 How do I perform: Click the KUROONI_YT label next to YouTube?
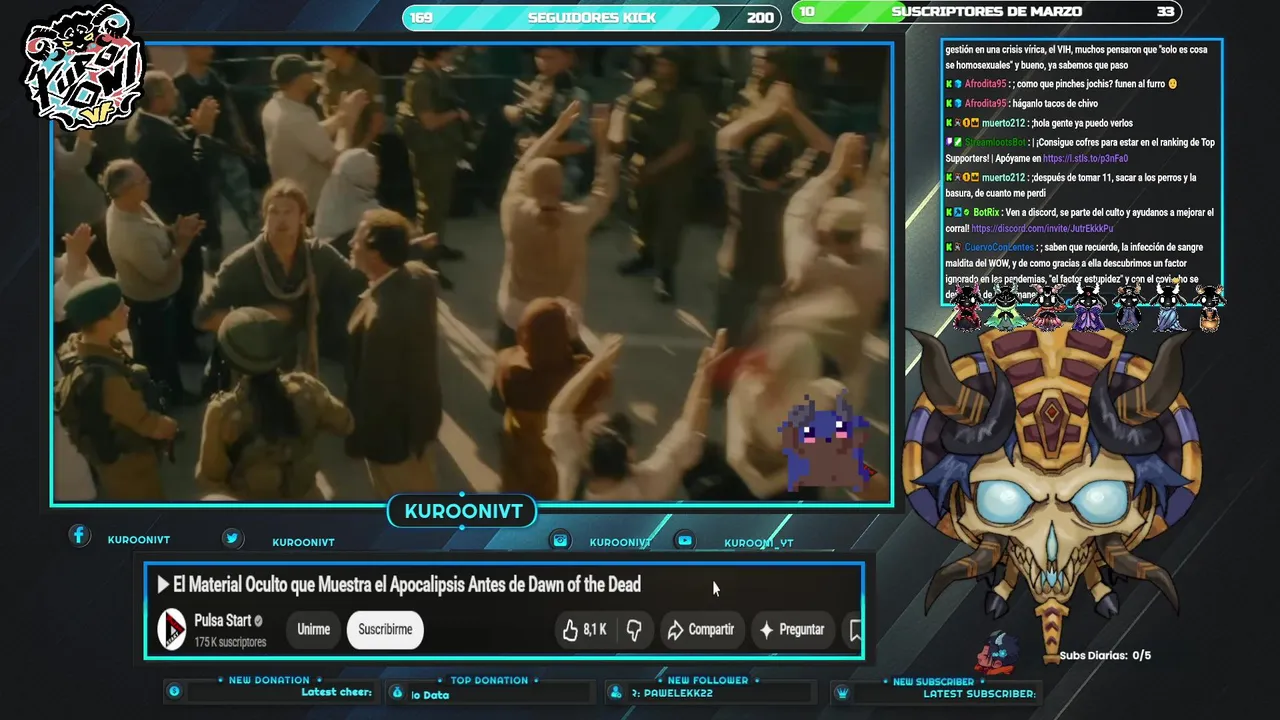coord(758,544)
